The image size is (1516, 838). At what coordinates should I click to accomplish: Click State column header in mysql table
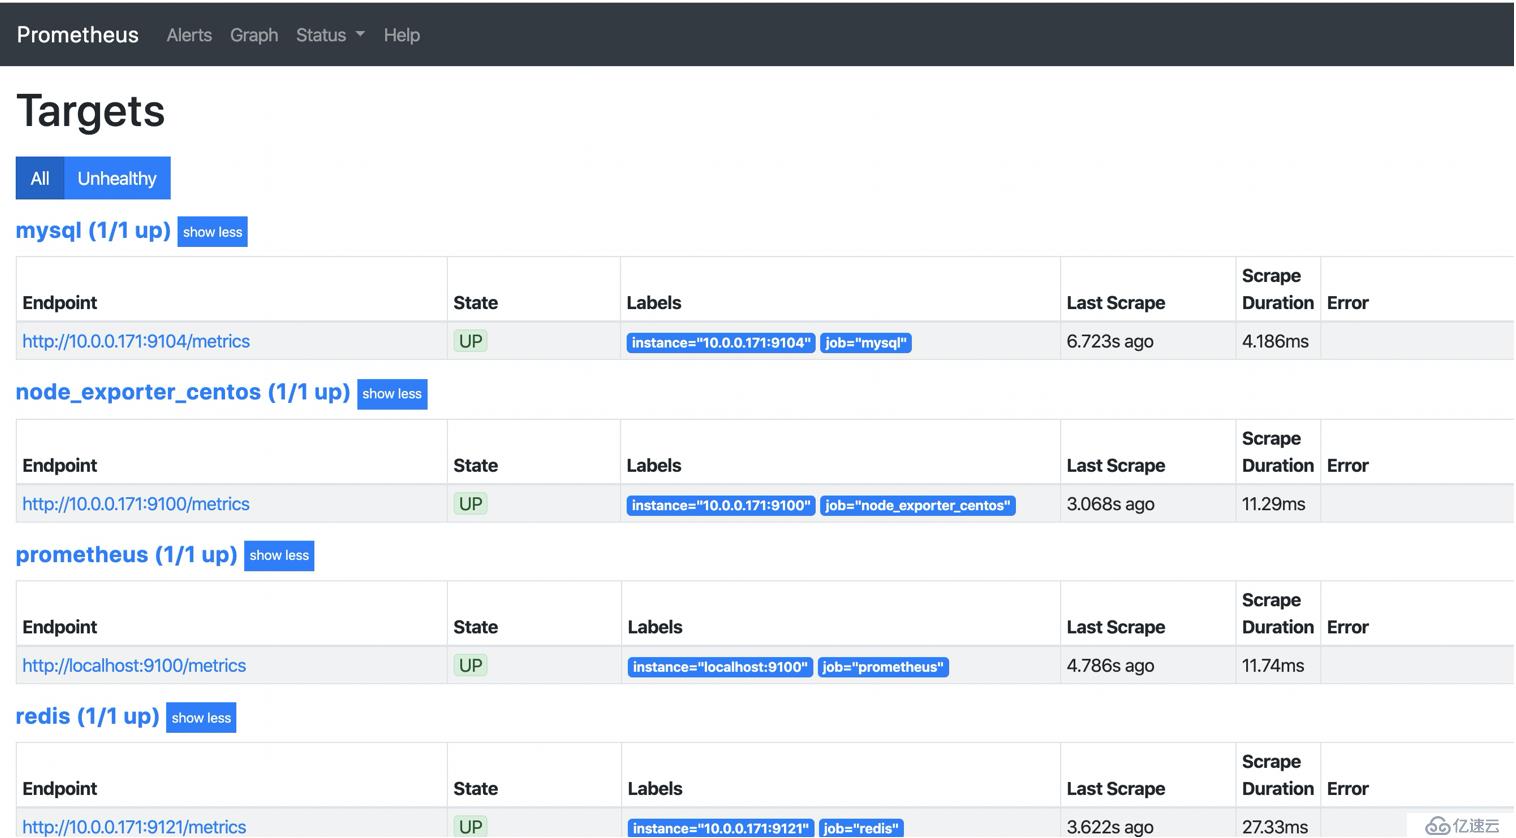click(476, 303)
